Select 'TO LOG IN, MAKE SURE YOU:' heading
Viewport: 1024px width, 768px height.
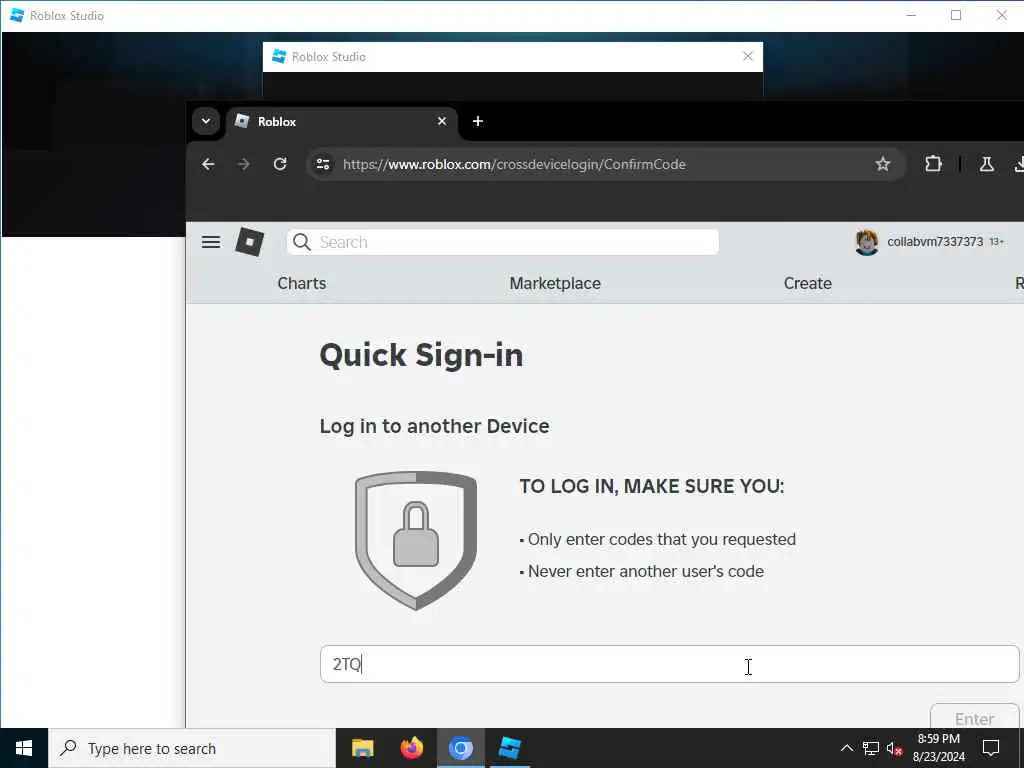coord(652,486)
